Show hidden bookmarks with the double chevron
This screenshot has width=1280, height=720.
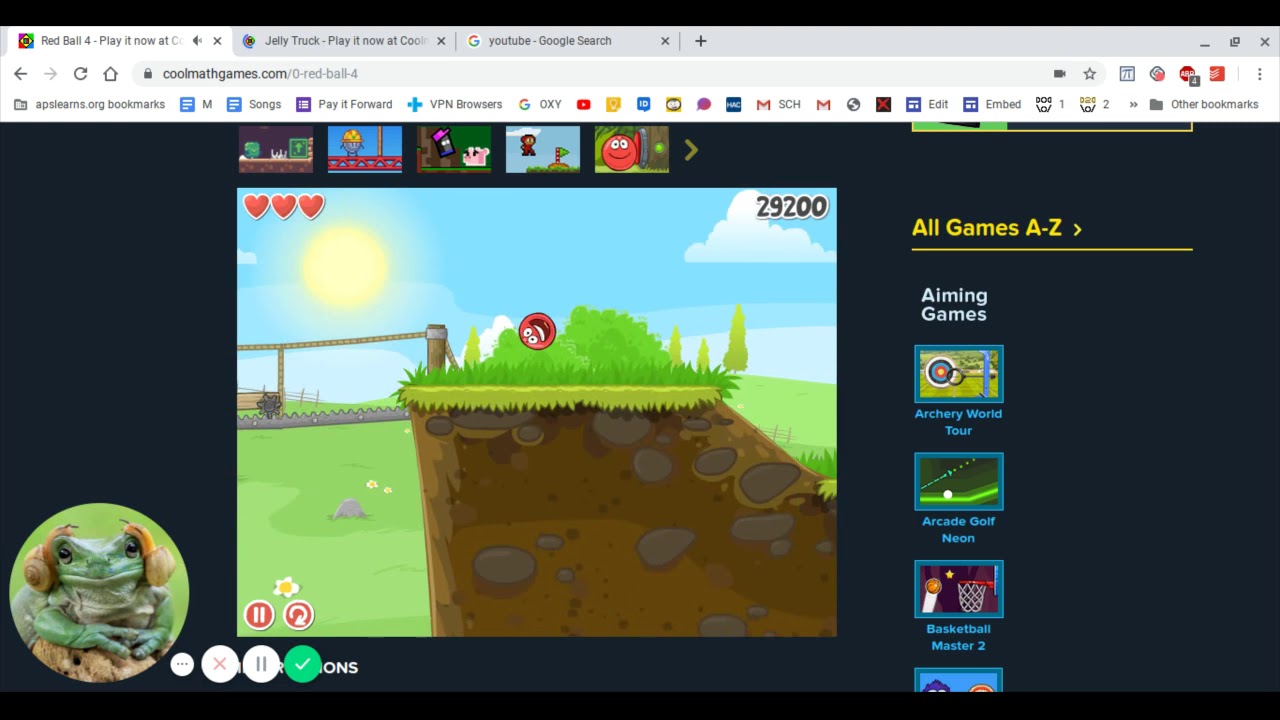1133,104
